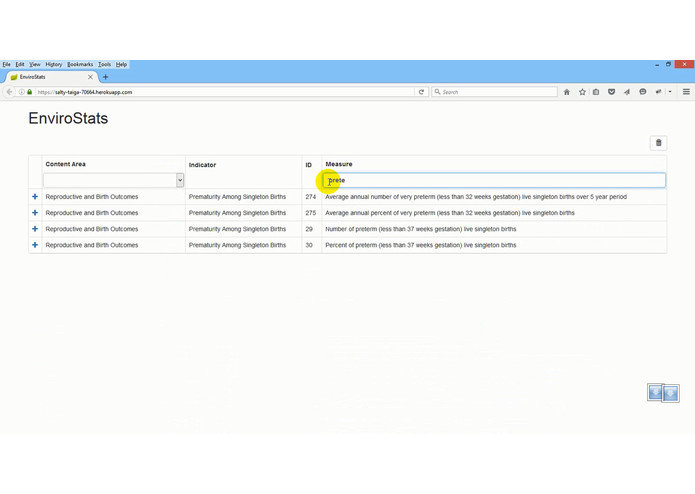Open the History menu

54,64
